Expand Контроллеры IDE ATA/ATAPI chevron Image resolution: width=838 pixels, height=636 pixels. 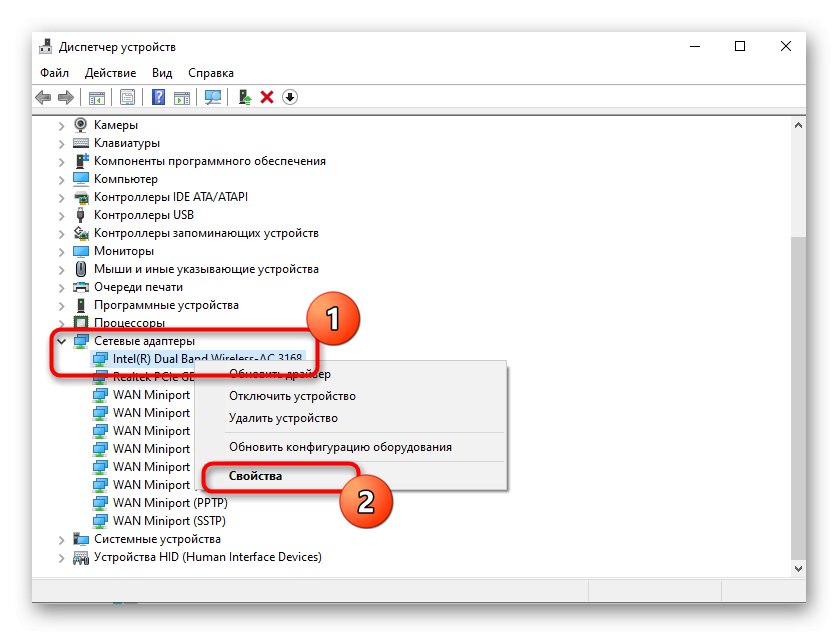[x=61, y=198]
